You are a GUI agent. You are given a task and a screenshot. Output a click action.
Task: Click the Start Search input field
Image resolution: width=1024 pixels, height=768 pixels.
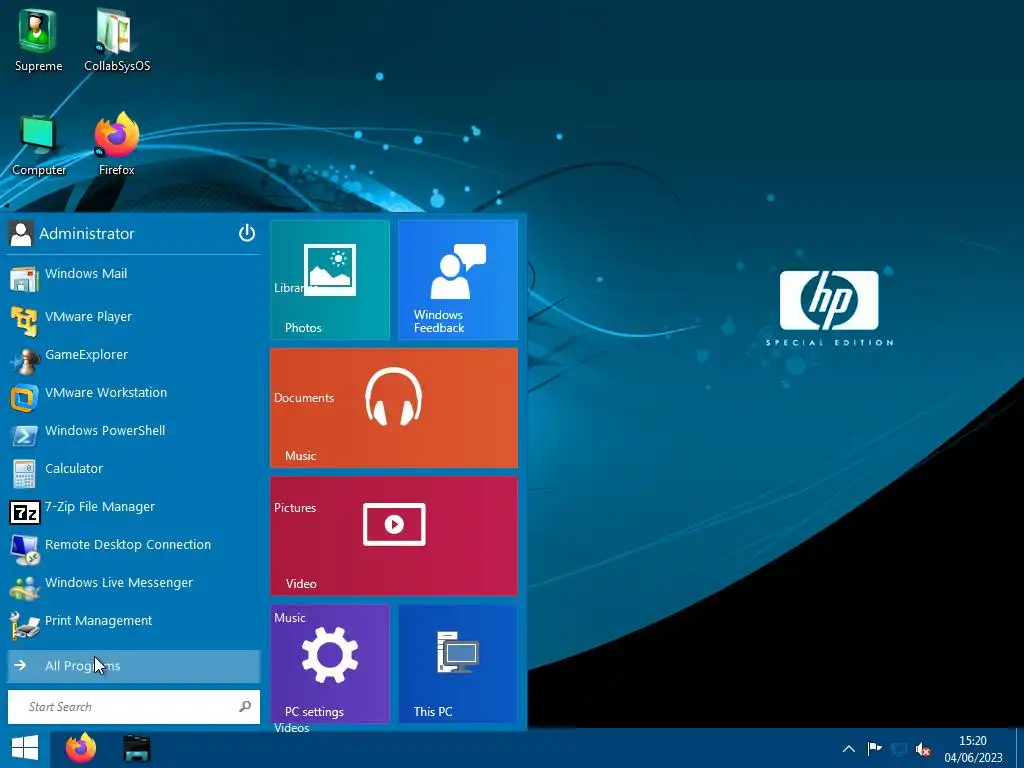[x=134, y=707]
